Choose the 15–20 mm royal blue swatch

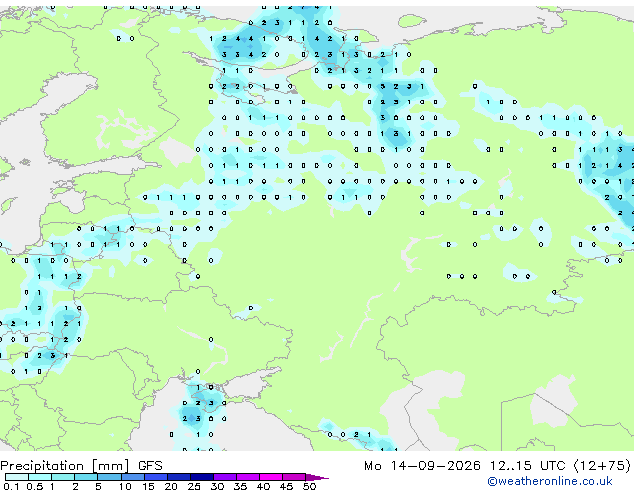(155, 477)
